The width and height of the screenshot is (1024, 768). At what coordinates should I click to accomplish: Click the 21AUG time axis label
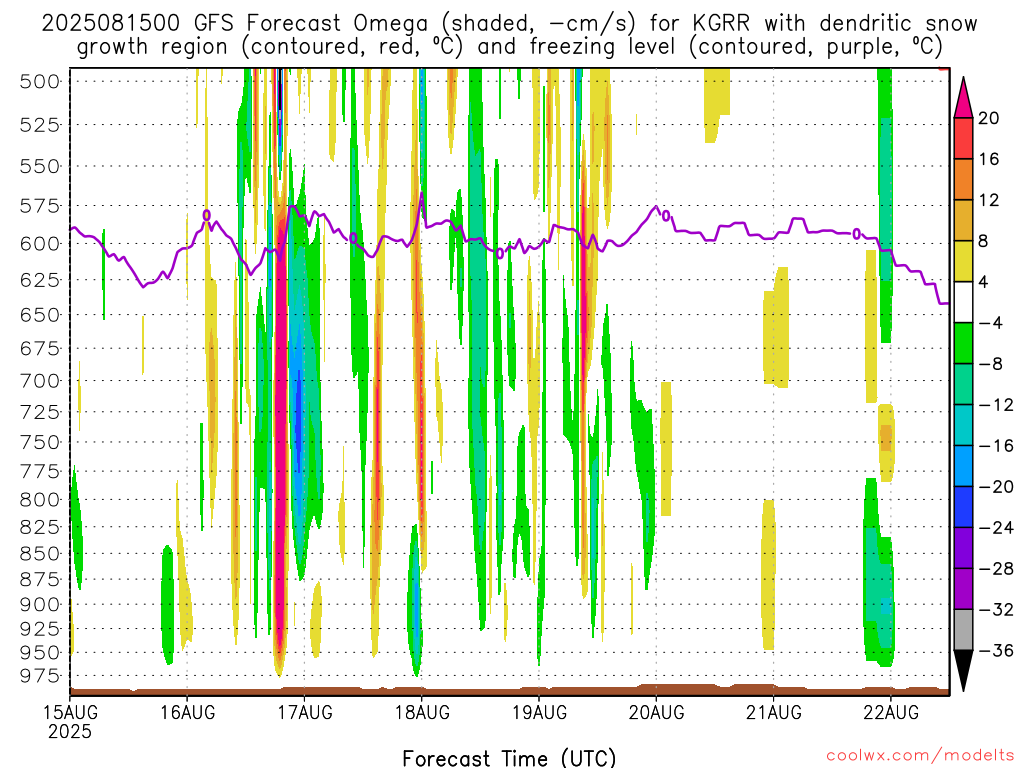tap(774, 712)
